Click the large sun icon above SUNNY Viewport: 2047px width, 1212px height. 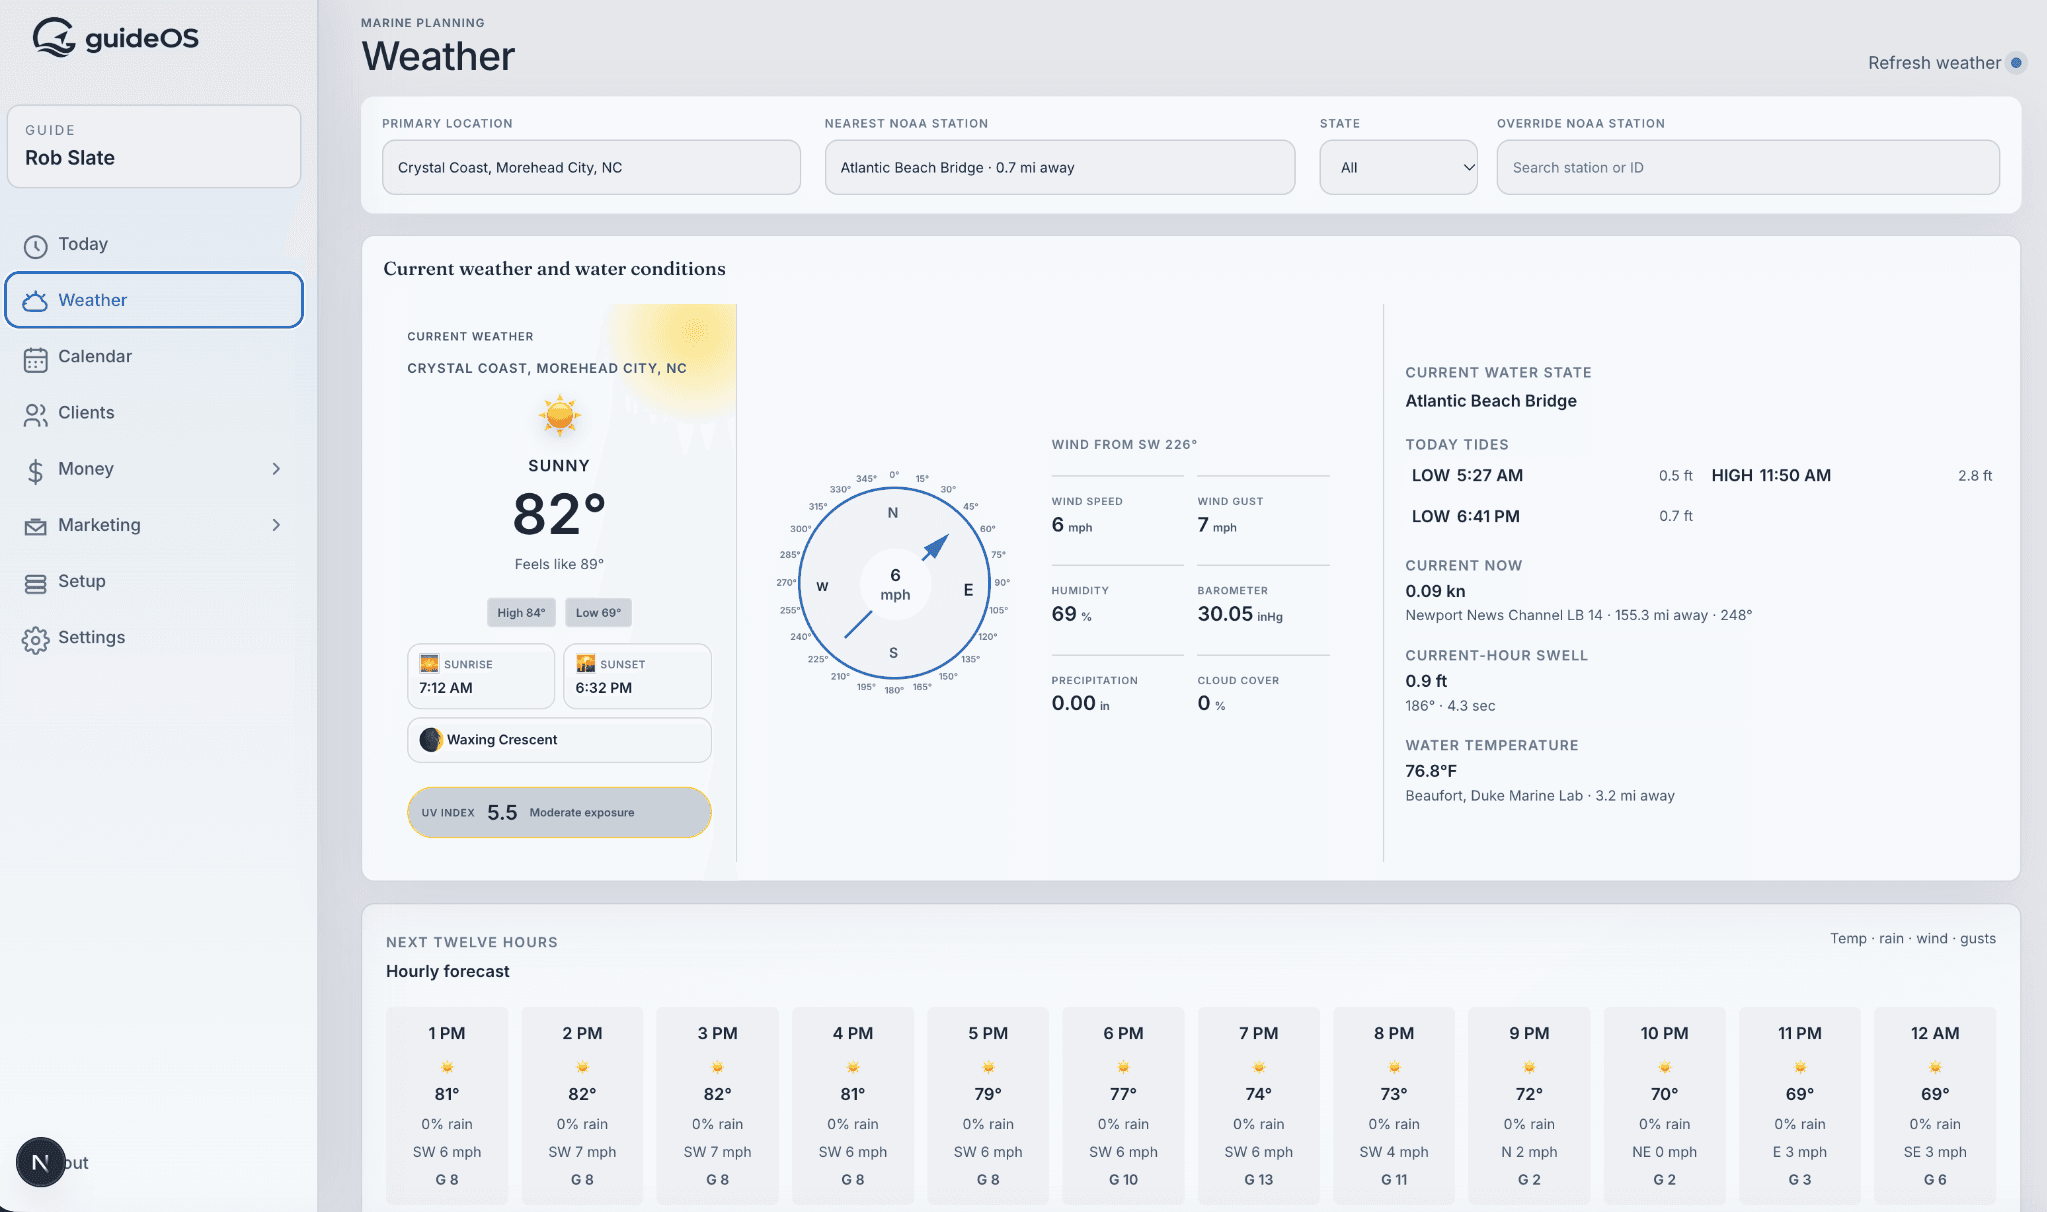pos(559,415)
